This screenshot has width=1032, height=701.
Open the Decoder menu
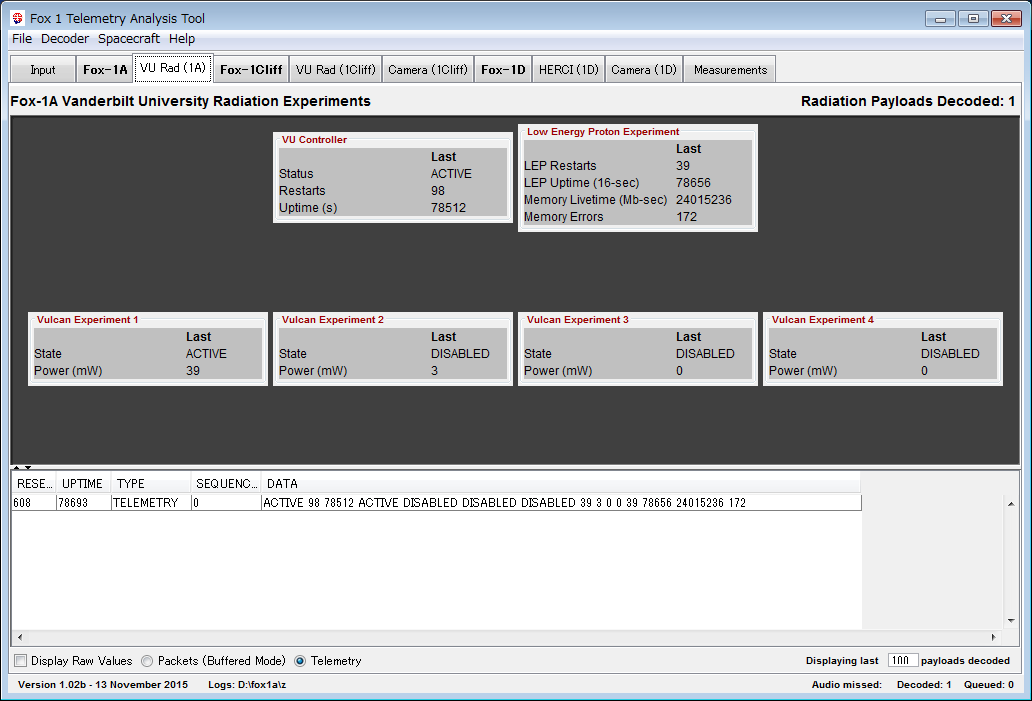pyautogui.click(x=64, y=39)
